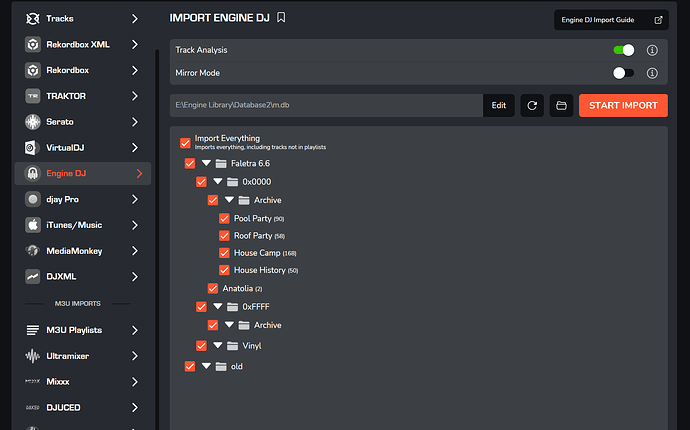Bookmark the Import Engine DJ page

tap(281, 18)
